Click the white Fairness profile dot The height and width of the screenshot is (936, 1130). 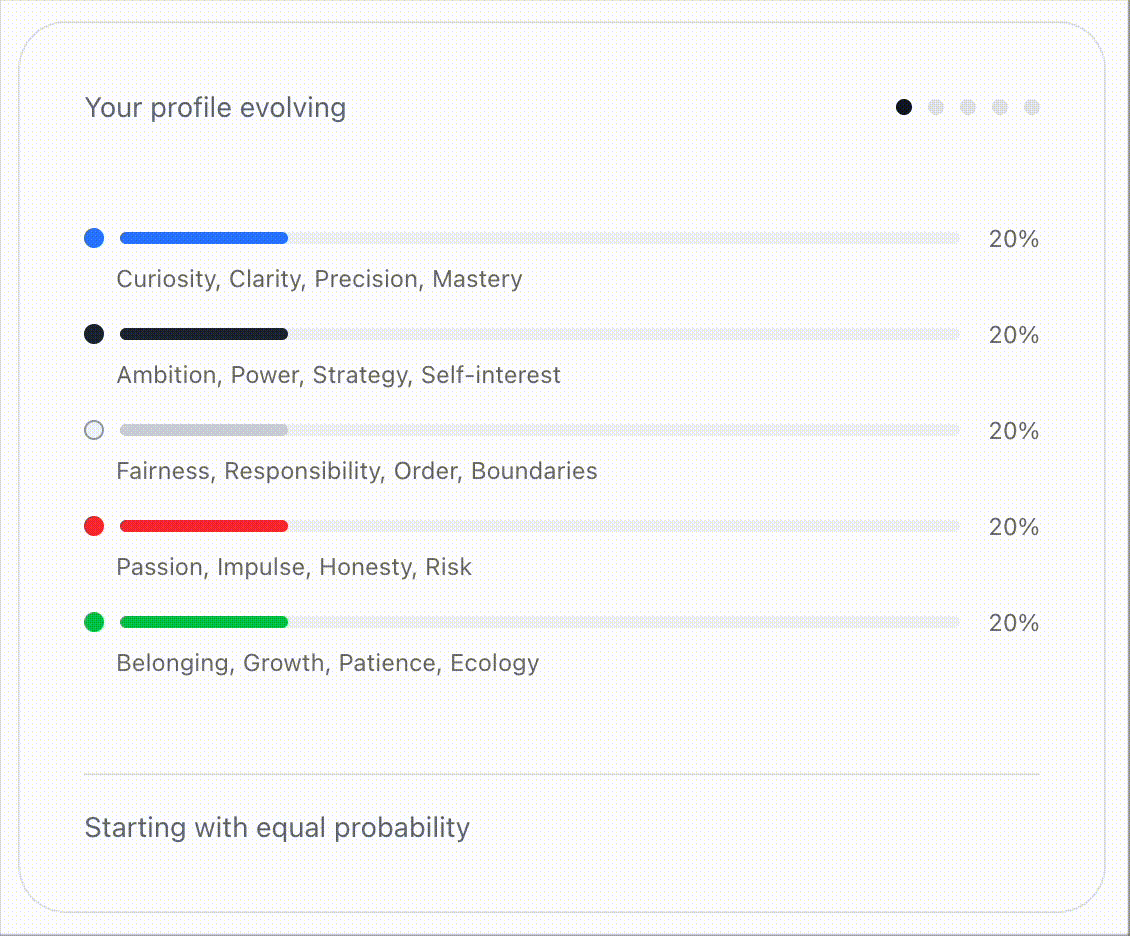(x=94, y=430)
